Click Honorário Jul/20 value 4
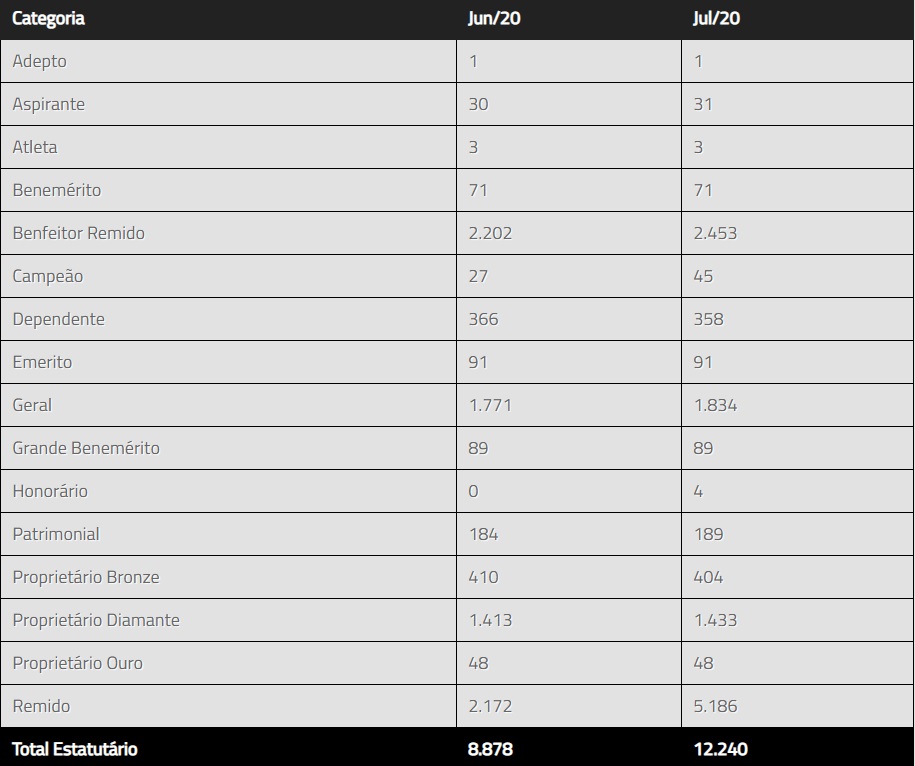Viewport: 915px width, 766px height. coord(698,491)
